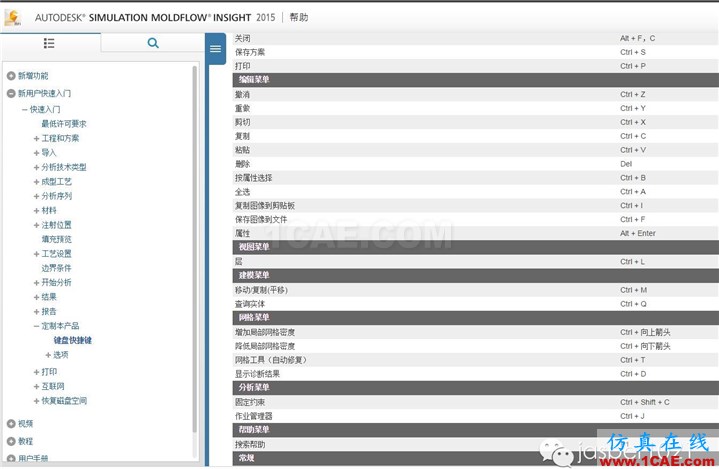The width and height of the screenshot is (719, 469).
Task: Select the 移动/复制(平移) row text
Action: tap(261, 290)
